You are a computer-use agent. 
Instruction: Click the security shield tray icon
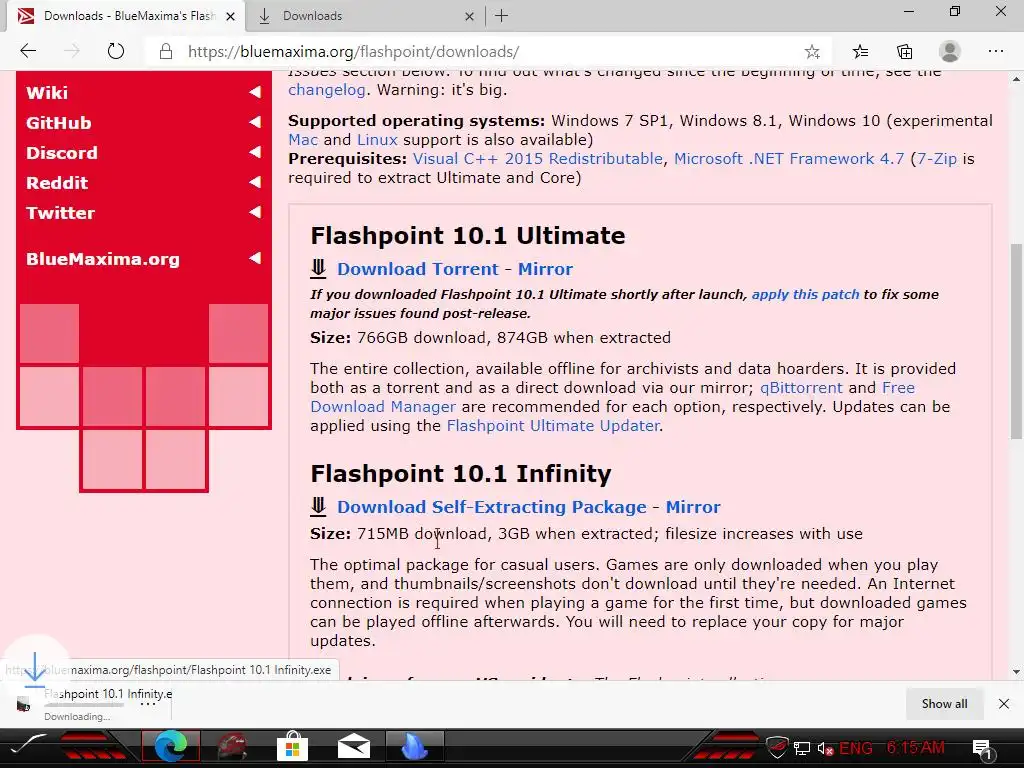tap(777, 747)
